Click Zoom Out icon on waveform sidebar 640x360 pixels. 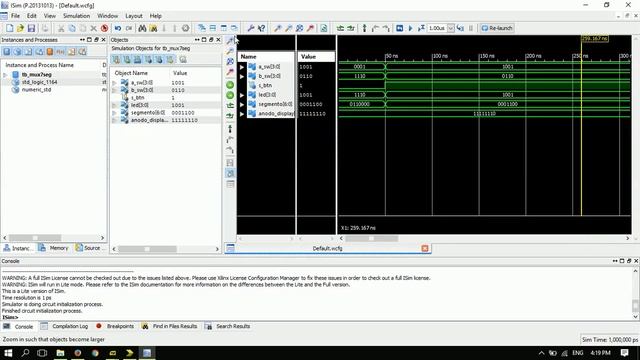[x=230, y=51]
